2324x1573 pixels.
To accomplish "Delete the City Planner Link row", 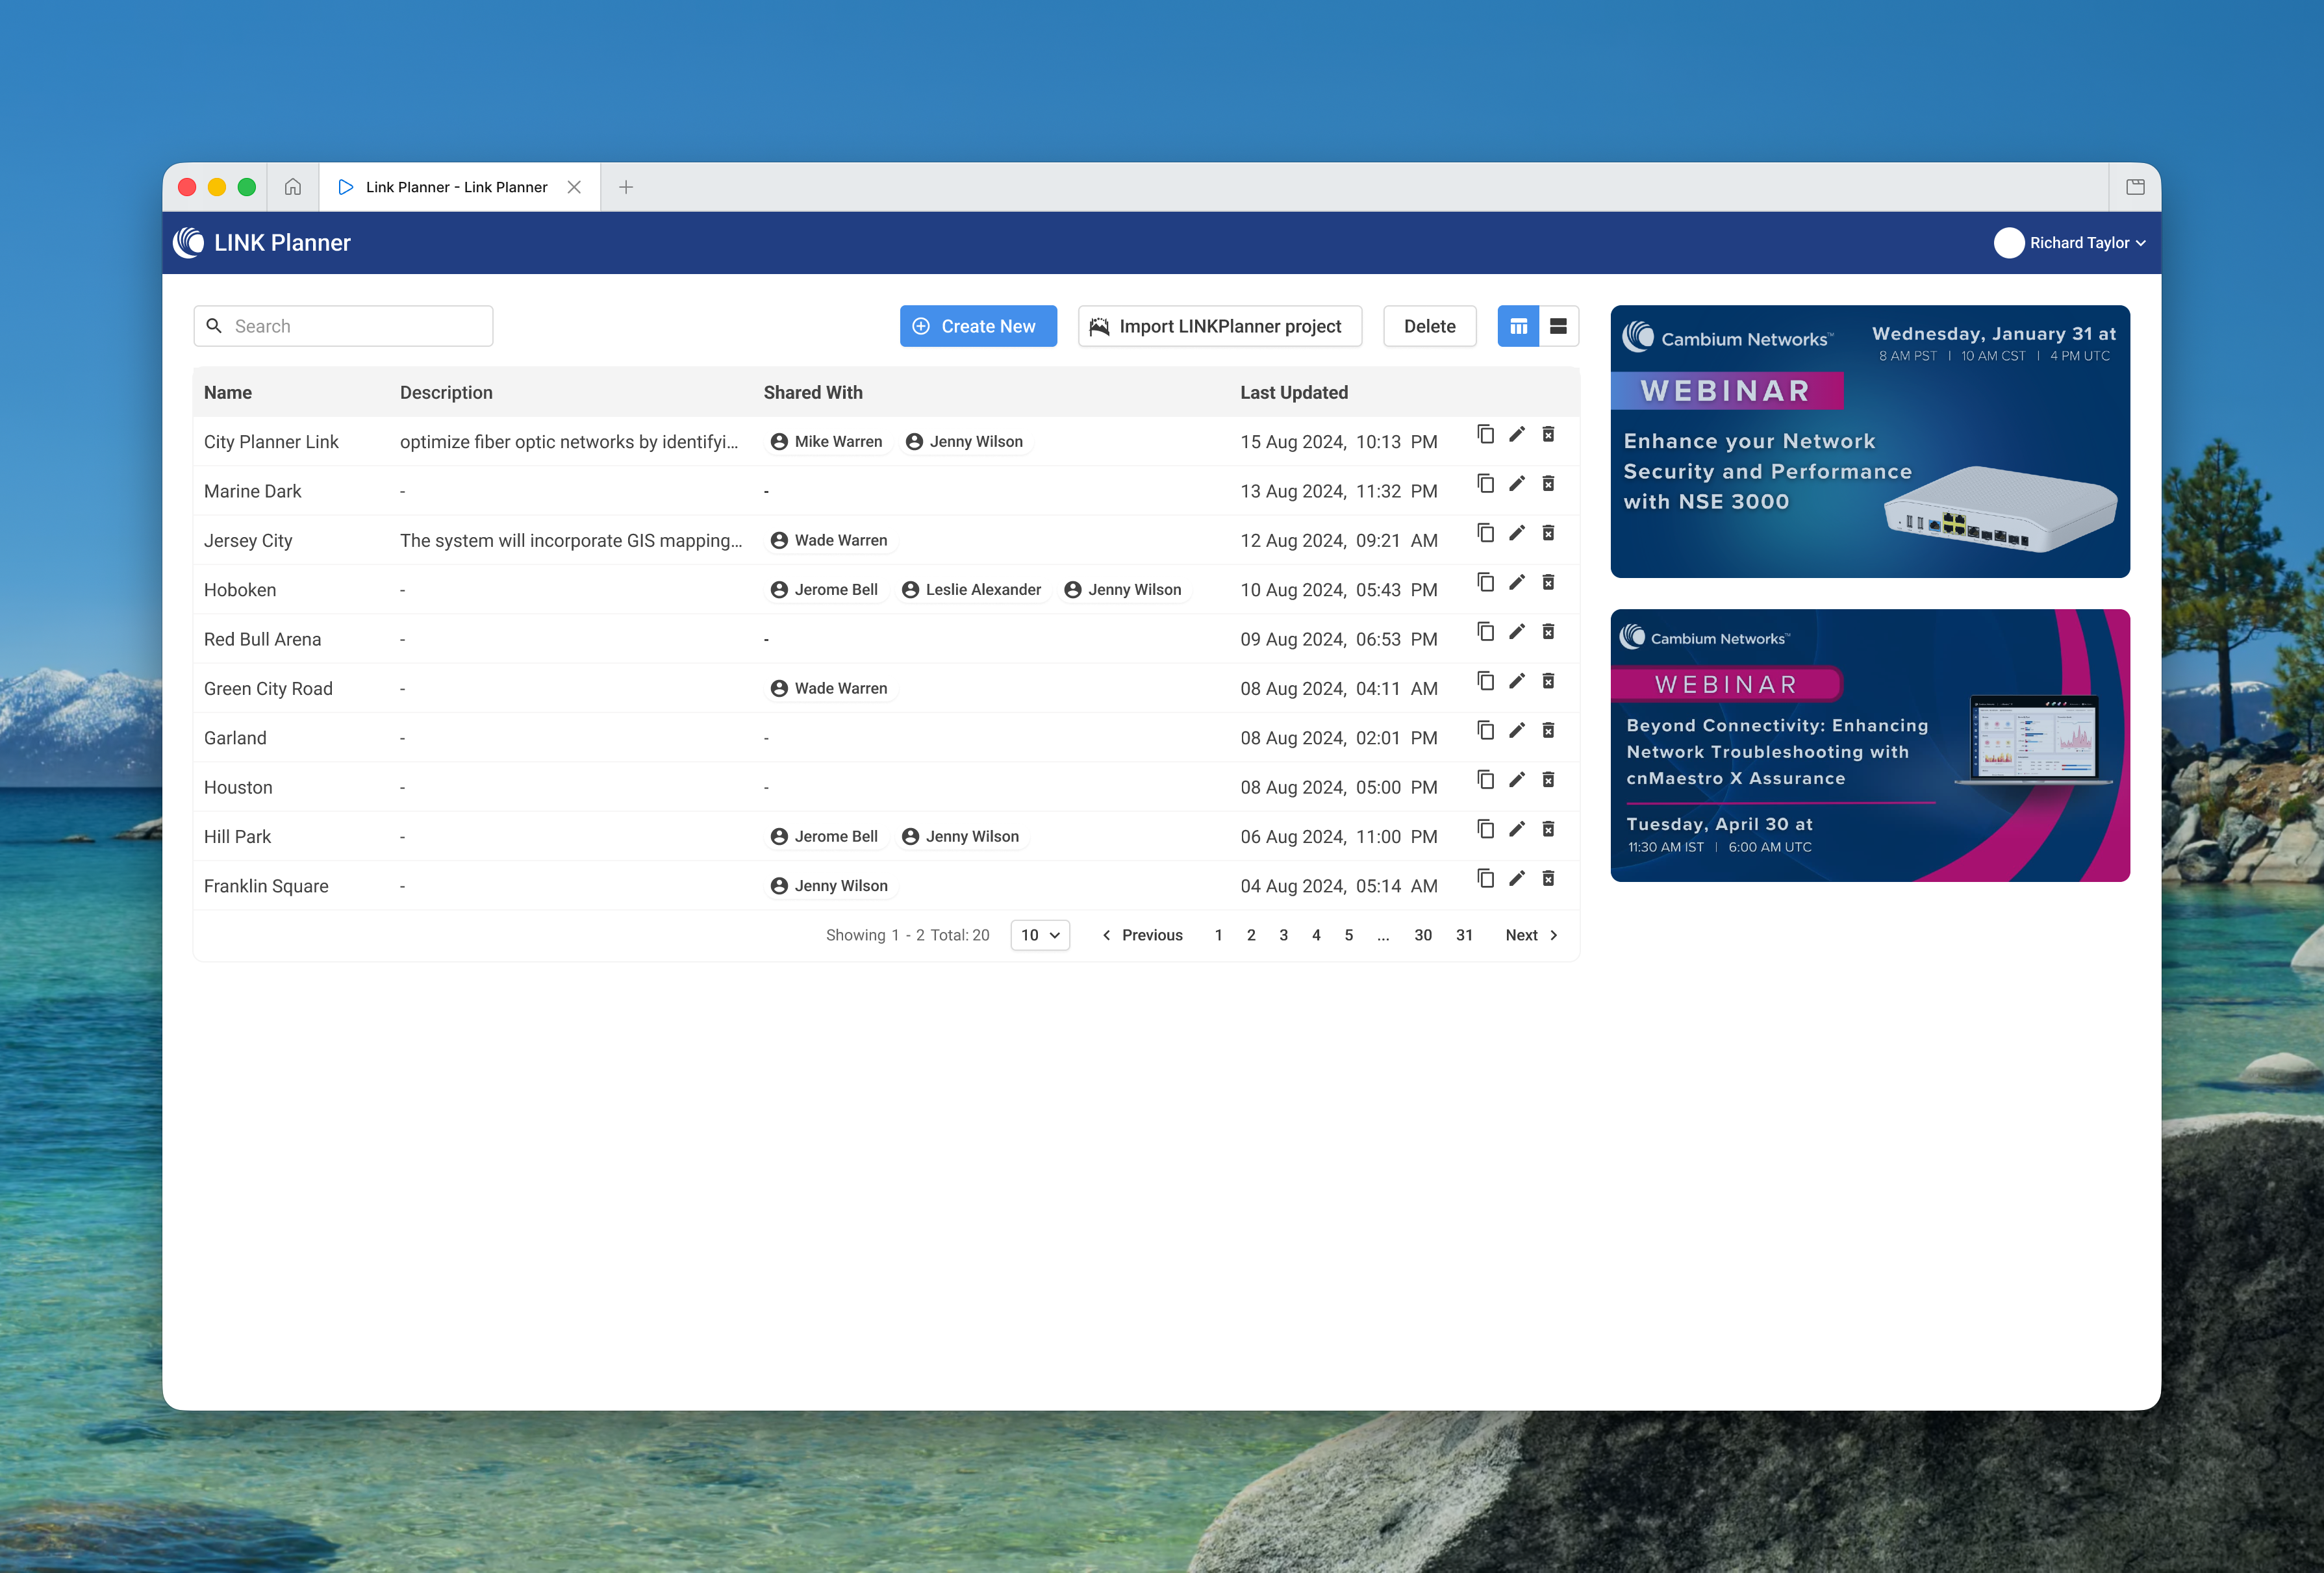I will pyautogui.click(x=1548, y=434).
